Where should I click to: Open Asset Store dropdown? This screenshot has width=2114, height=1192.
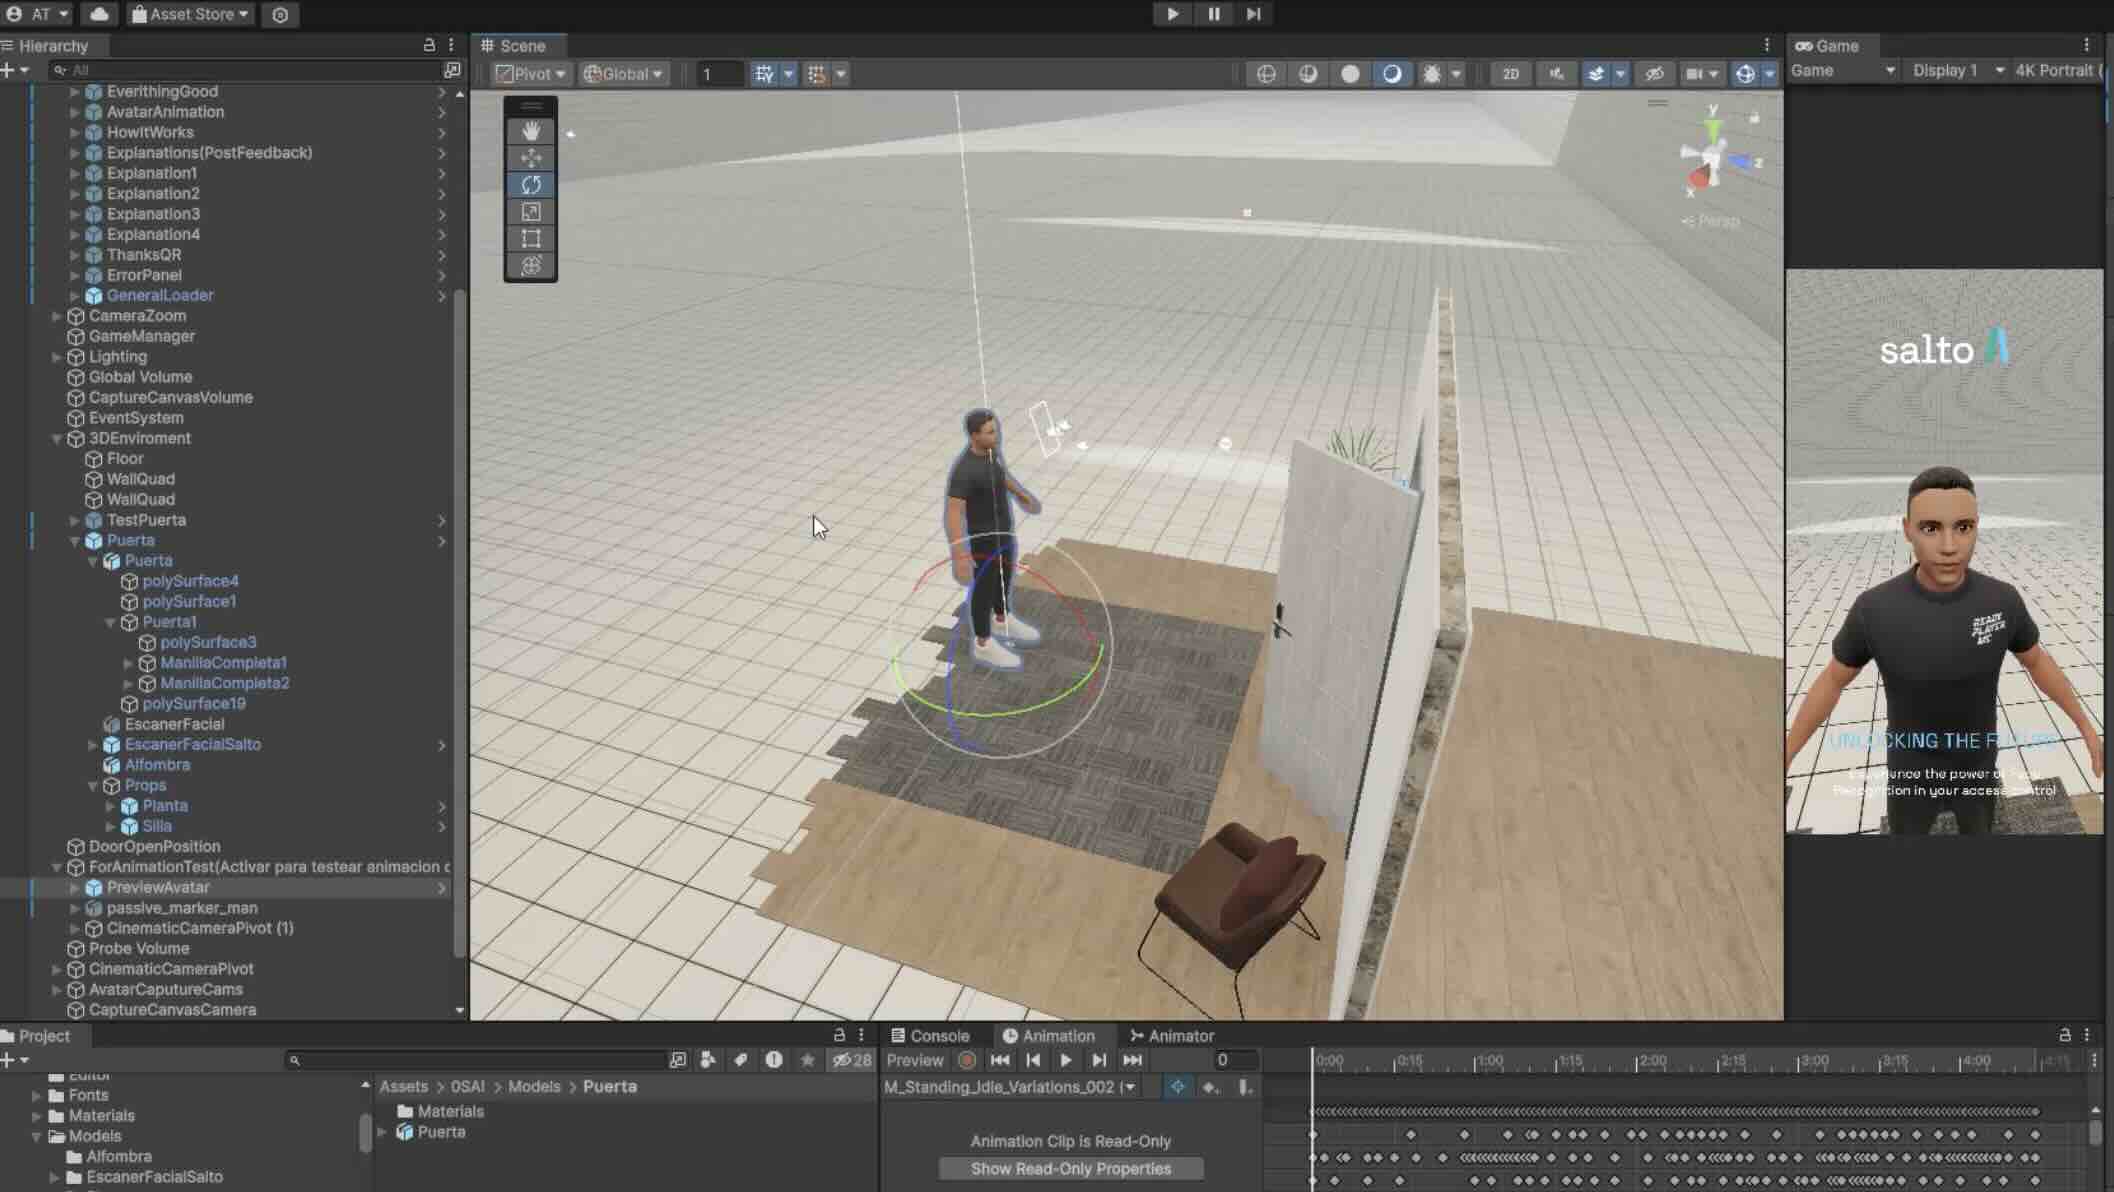pos(190,14)
